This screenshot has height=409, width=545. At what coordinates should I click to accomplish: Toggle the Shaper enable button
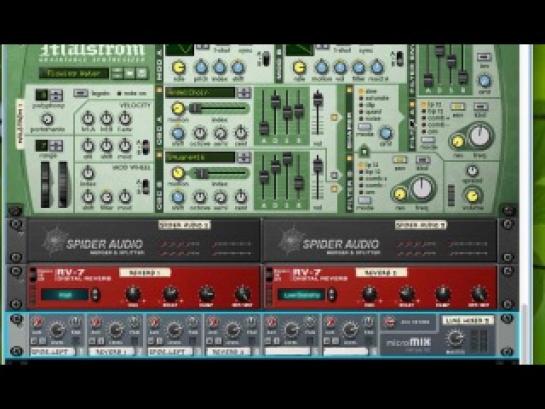349,90
